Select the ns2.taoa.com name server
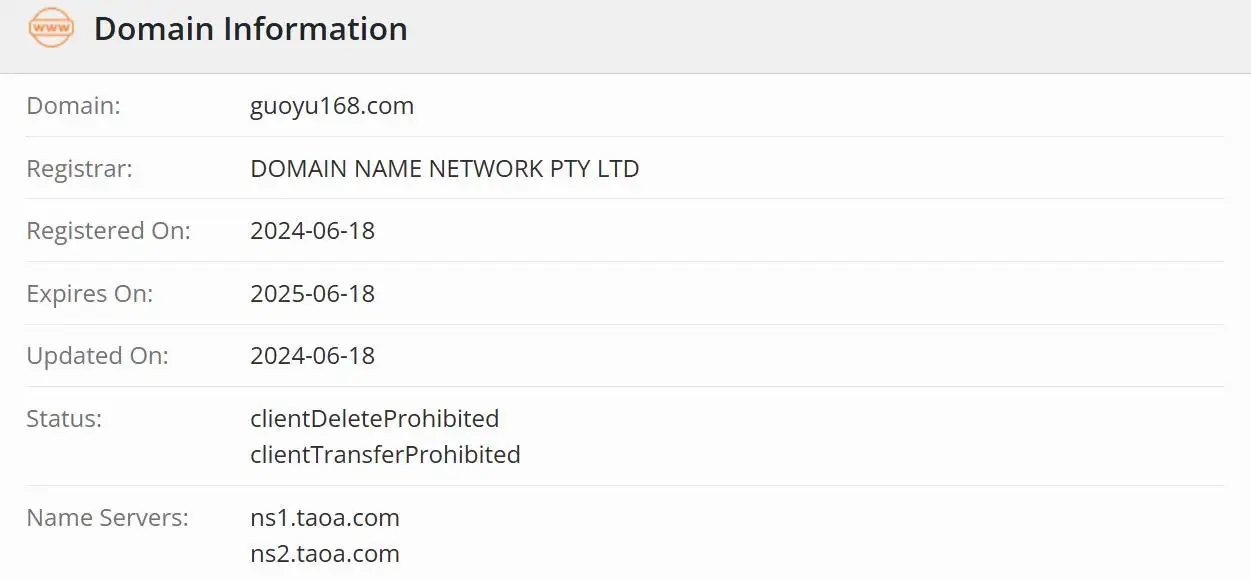The height and width of the screenshot is (581, 1251). 325,554
